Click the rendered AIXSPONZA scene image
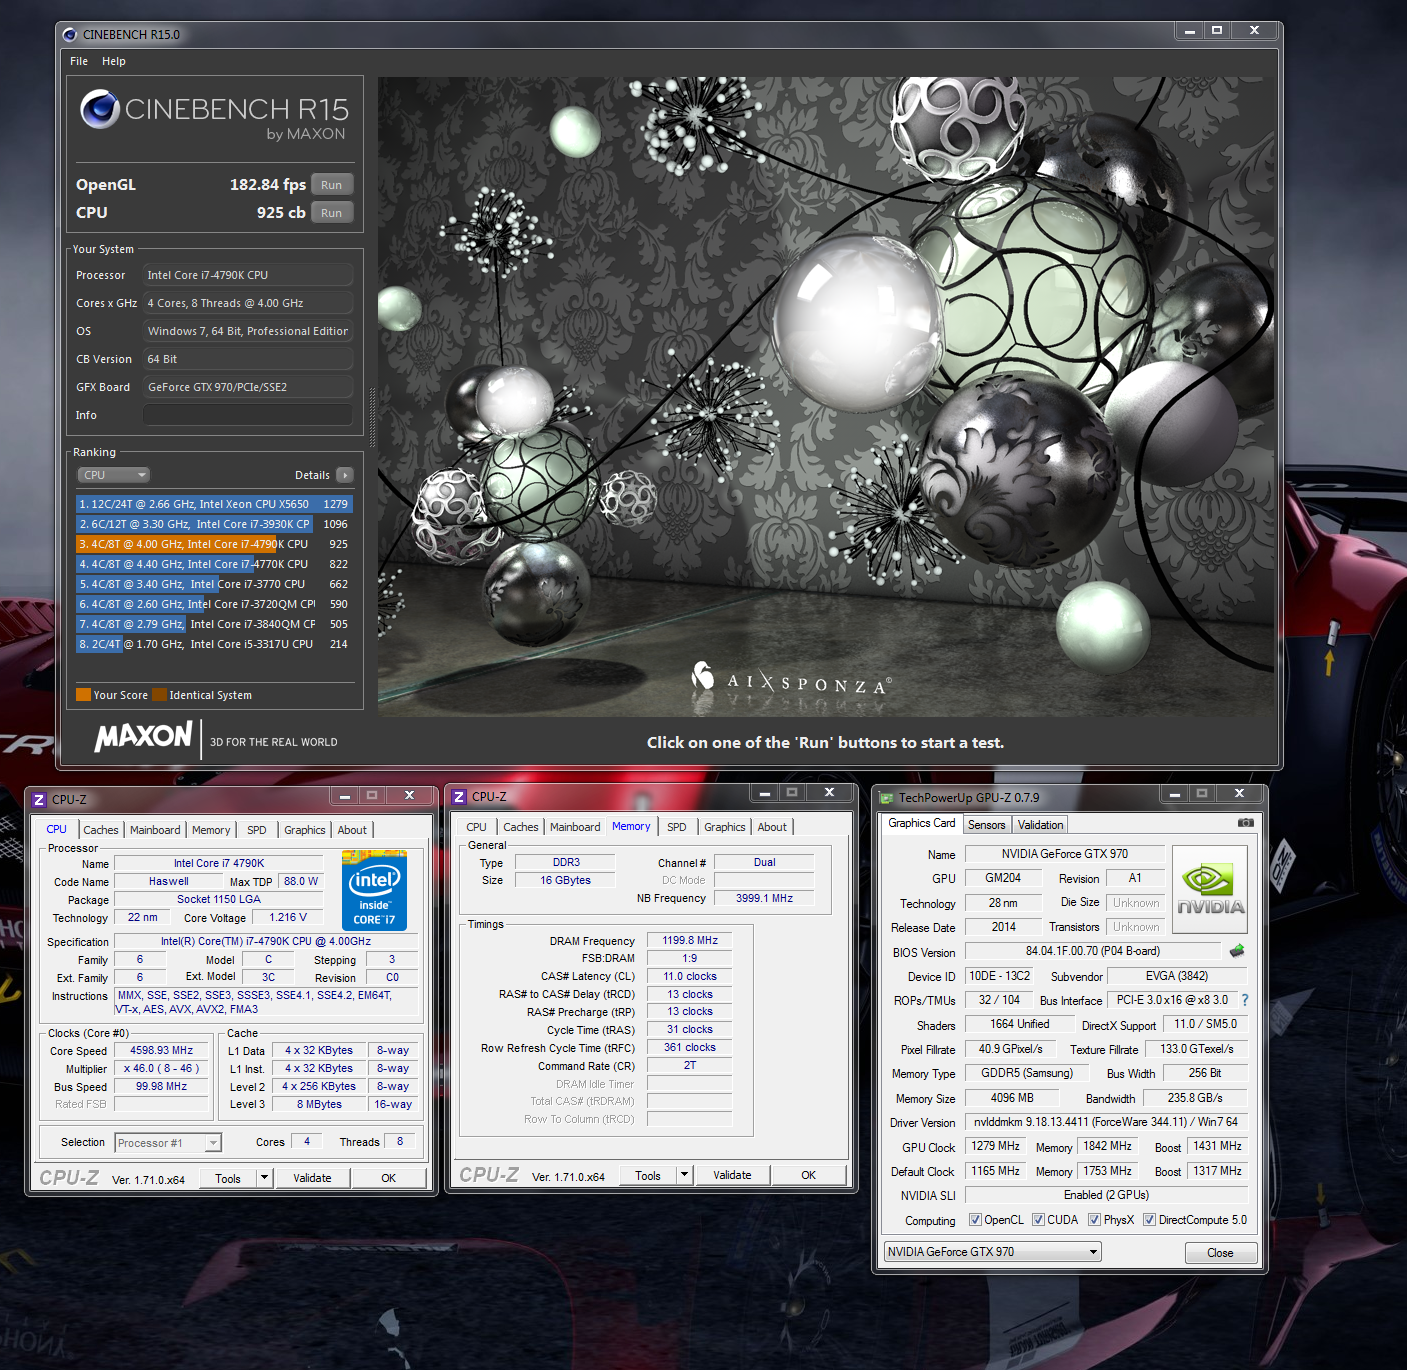 click(826, 396)
